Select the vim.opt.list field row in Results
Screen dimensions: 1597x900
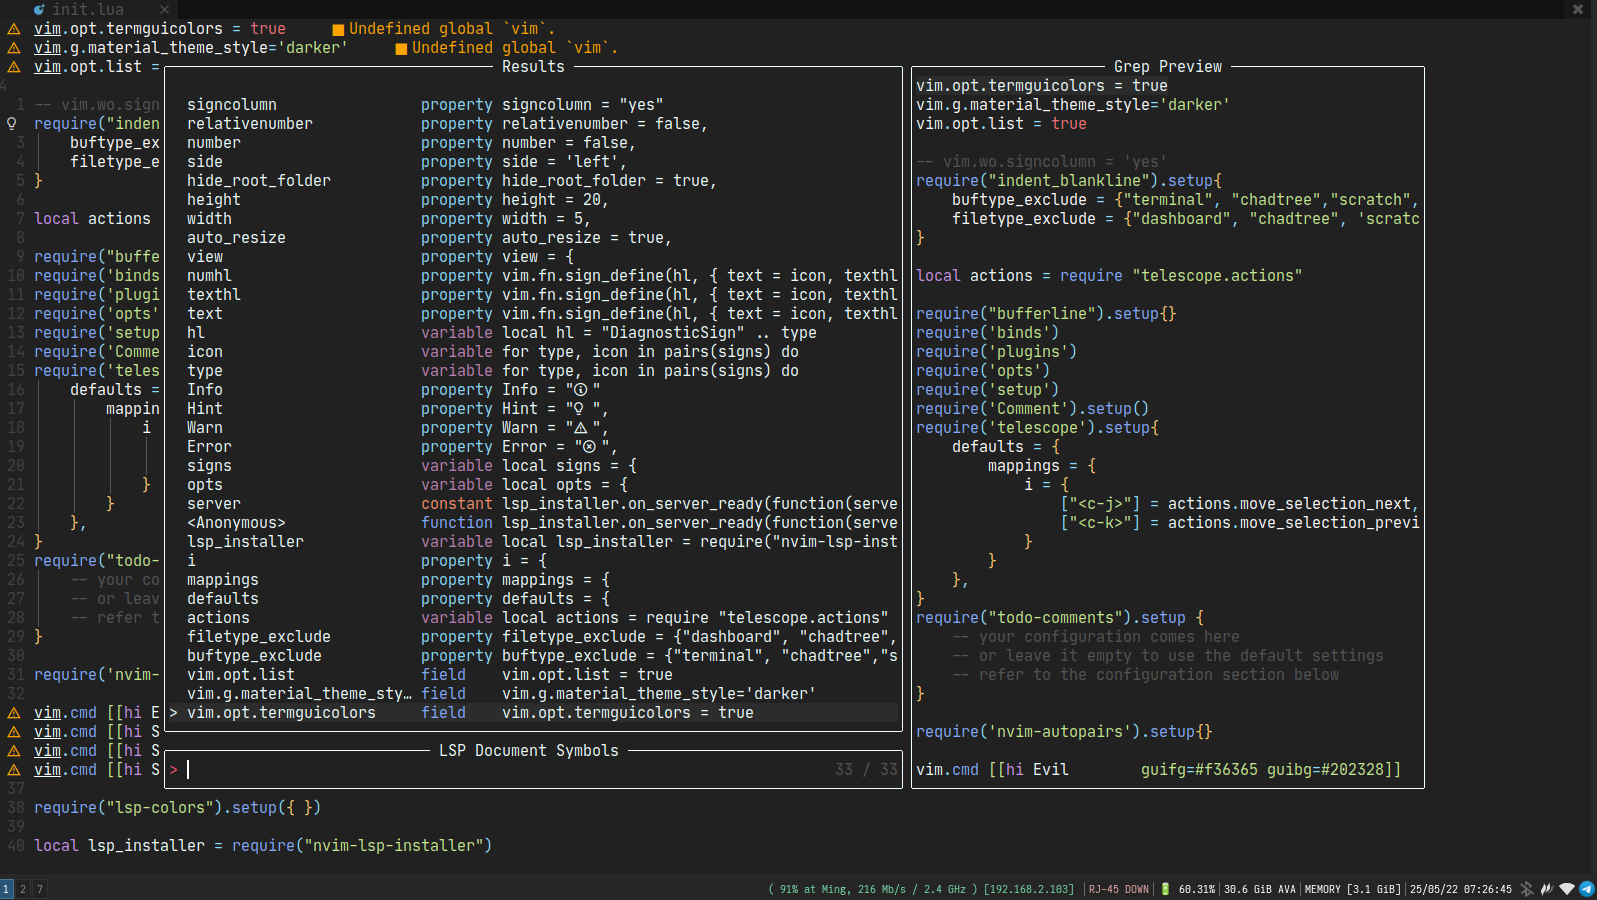[535, 675]
